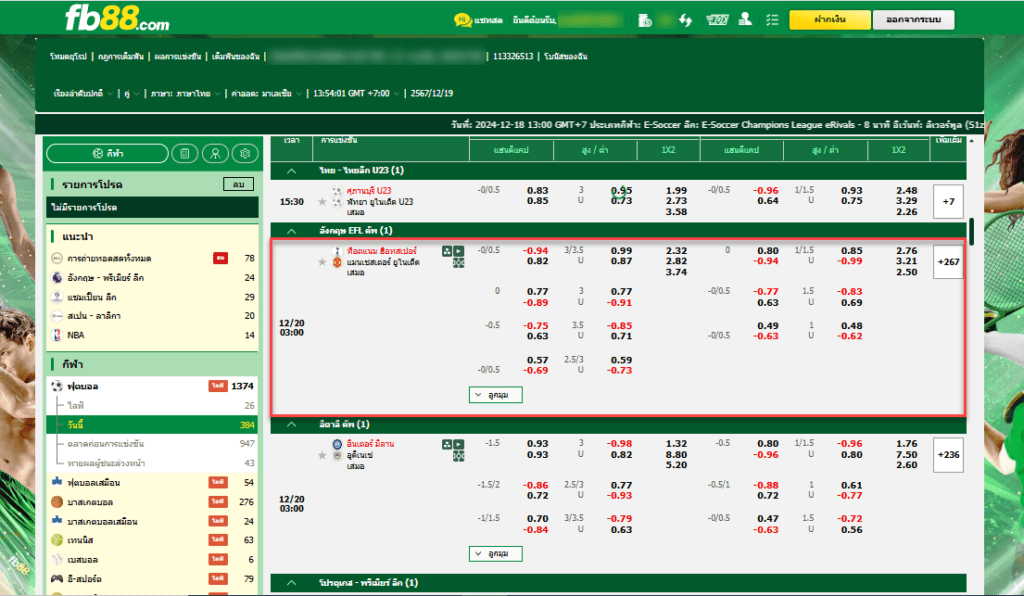
Task: Collapse the อิตาลี คัพ league section
Action: pyautogui.click(x=291, y=424)
